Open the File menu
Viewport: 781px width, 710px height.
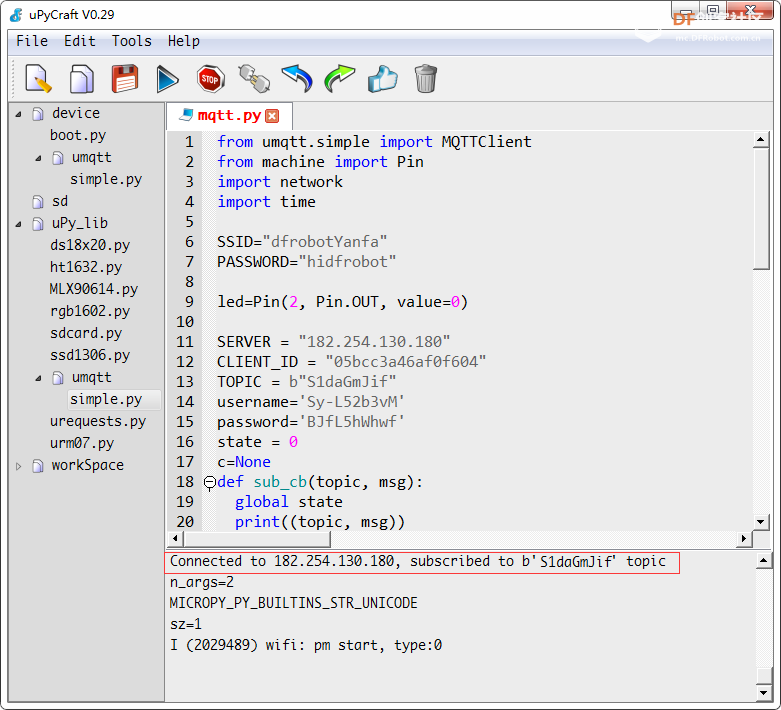(32, 41)
